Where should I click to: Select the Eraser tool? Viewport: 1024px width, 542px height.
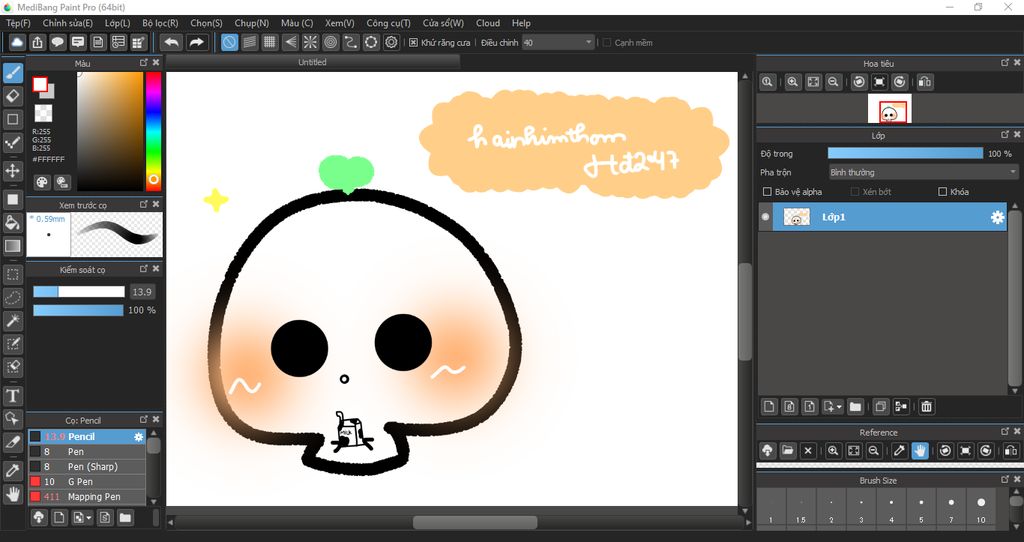click(12, 96)
